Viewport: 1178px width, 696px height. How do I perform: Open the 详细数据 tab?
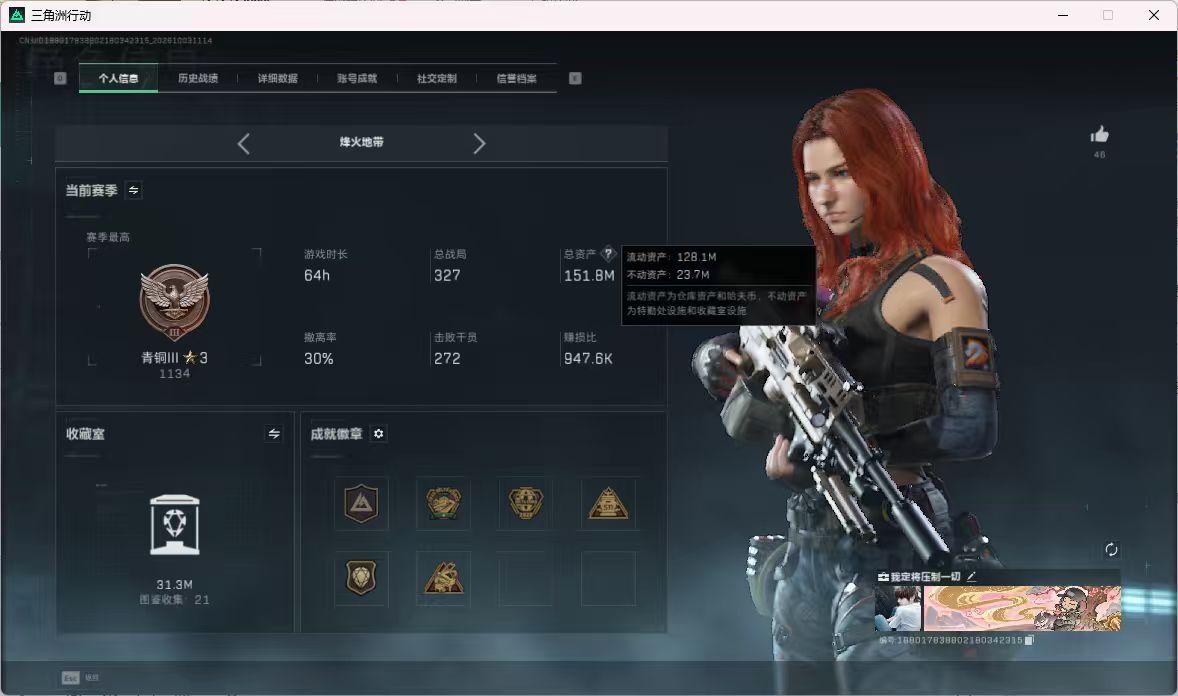tap(277, 78)
